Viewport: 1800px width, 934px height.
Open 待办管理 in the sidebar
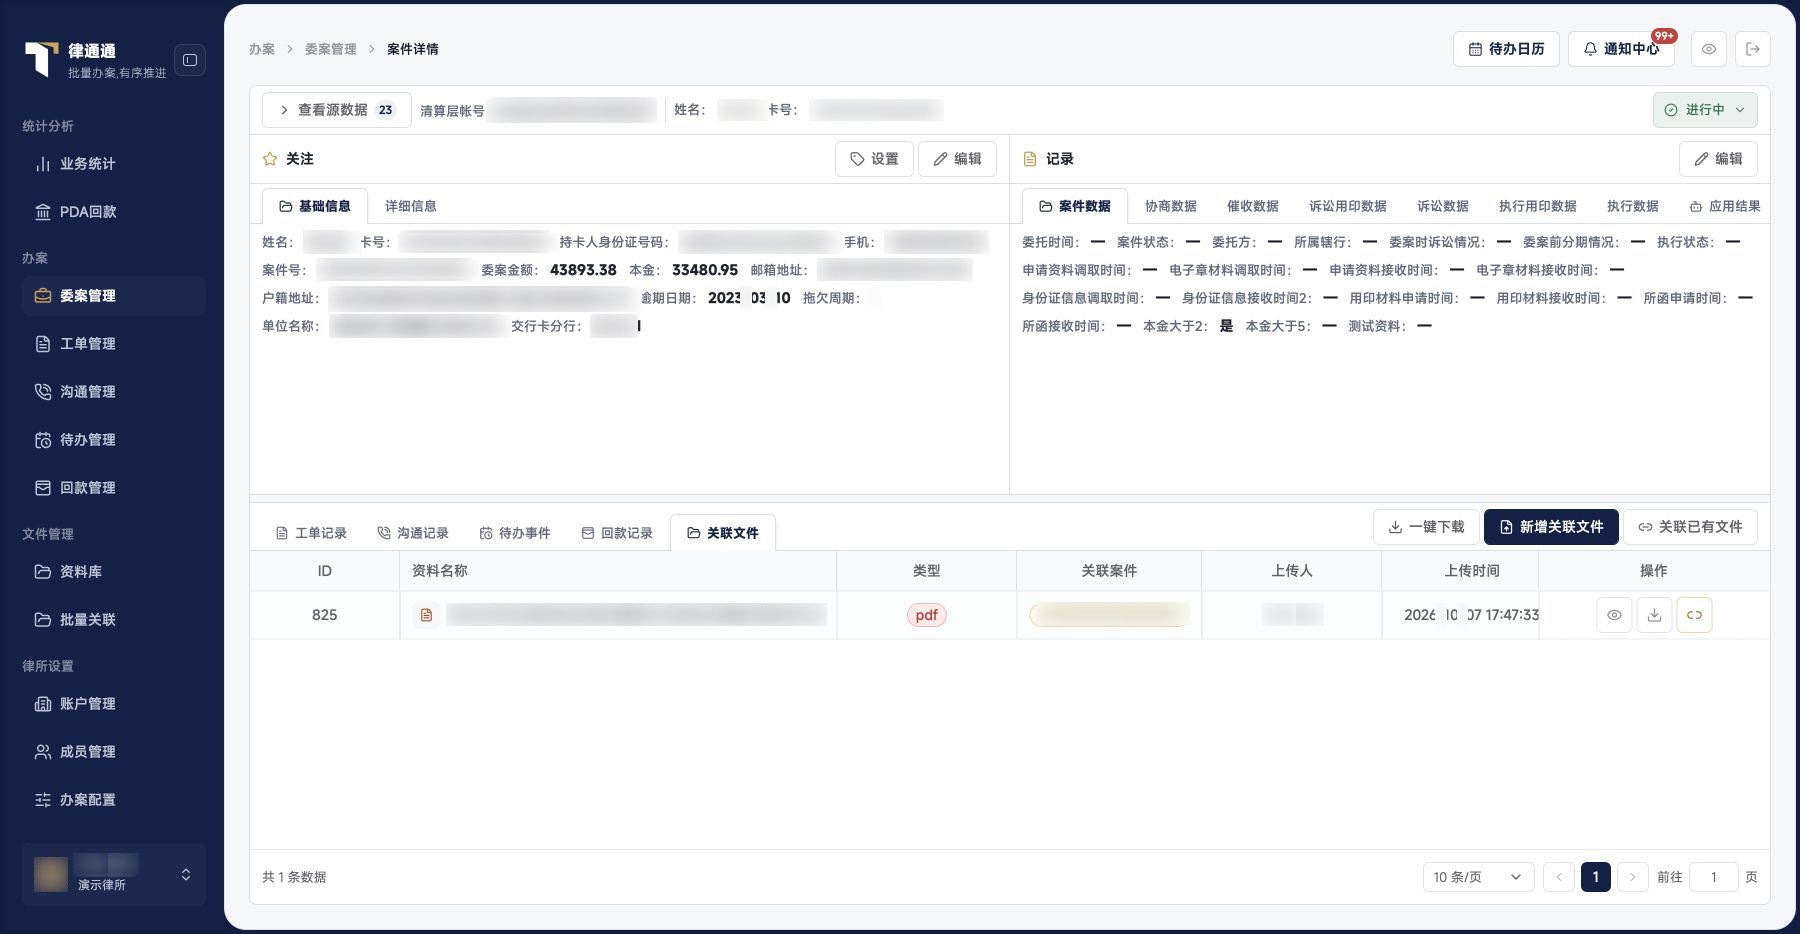pos(114,440)
